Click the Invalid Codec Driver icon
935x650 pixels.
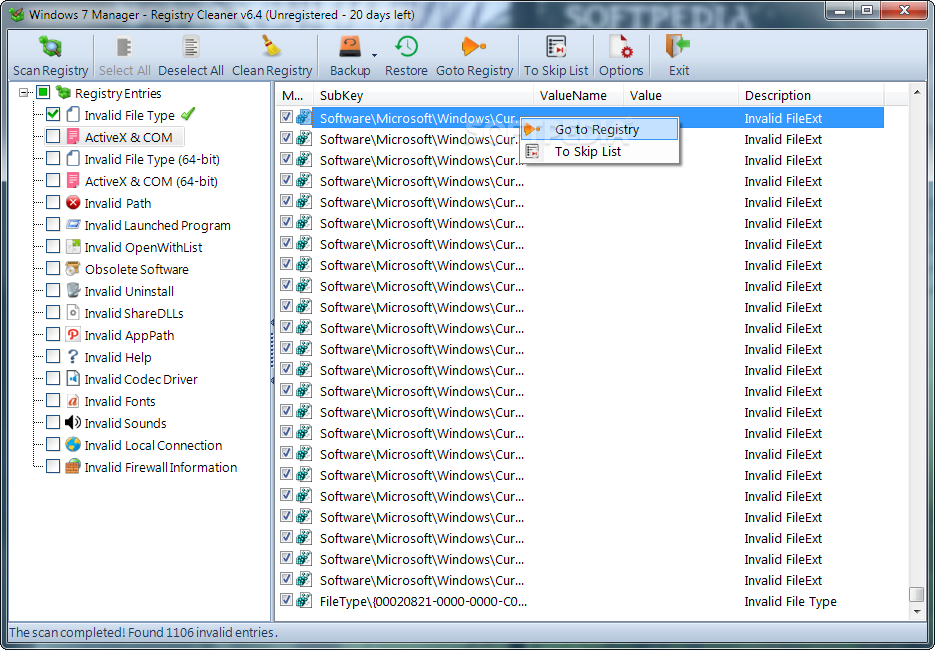(73, 379)
